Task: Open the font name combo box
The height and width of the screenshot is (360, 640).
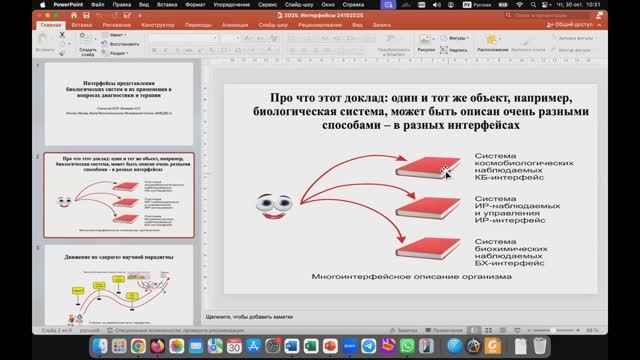Action: coord(184,38)
